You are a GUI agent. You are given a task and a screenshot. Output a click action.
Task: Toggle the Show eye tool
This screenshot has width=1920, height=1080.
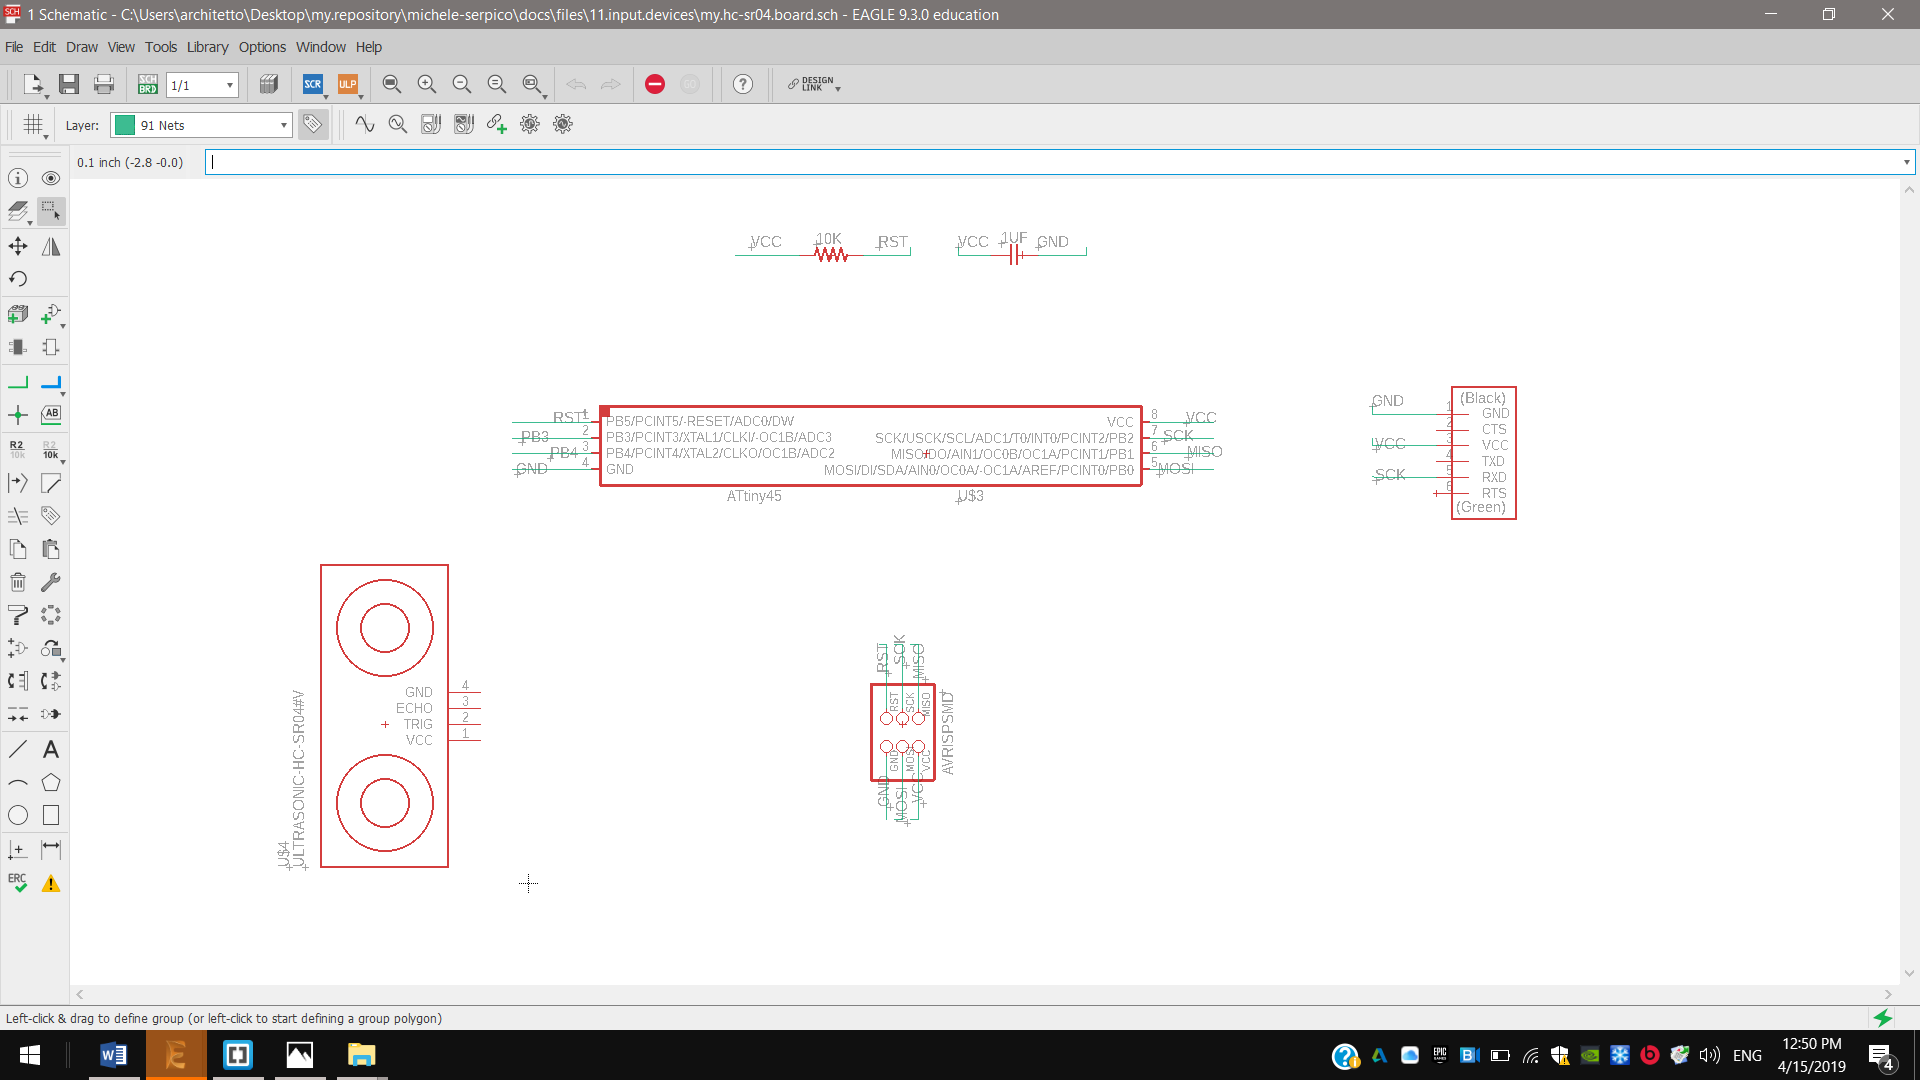[x=51, y=178]
